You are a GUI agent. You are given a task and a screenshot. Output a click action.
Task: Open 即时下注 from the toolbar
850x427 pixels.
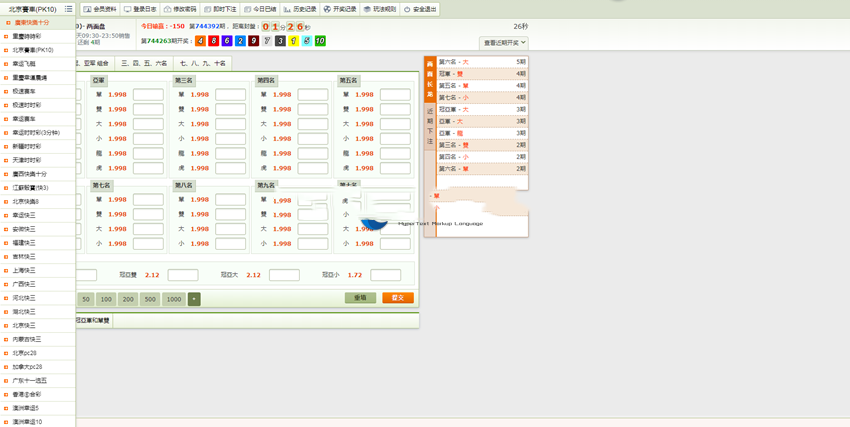point(220,9)
